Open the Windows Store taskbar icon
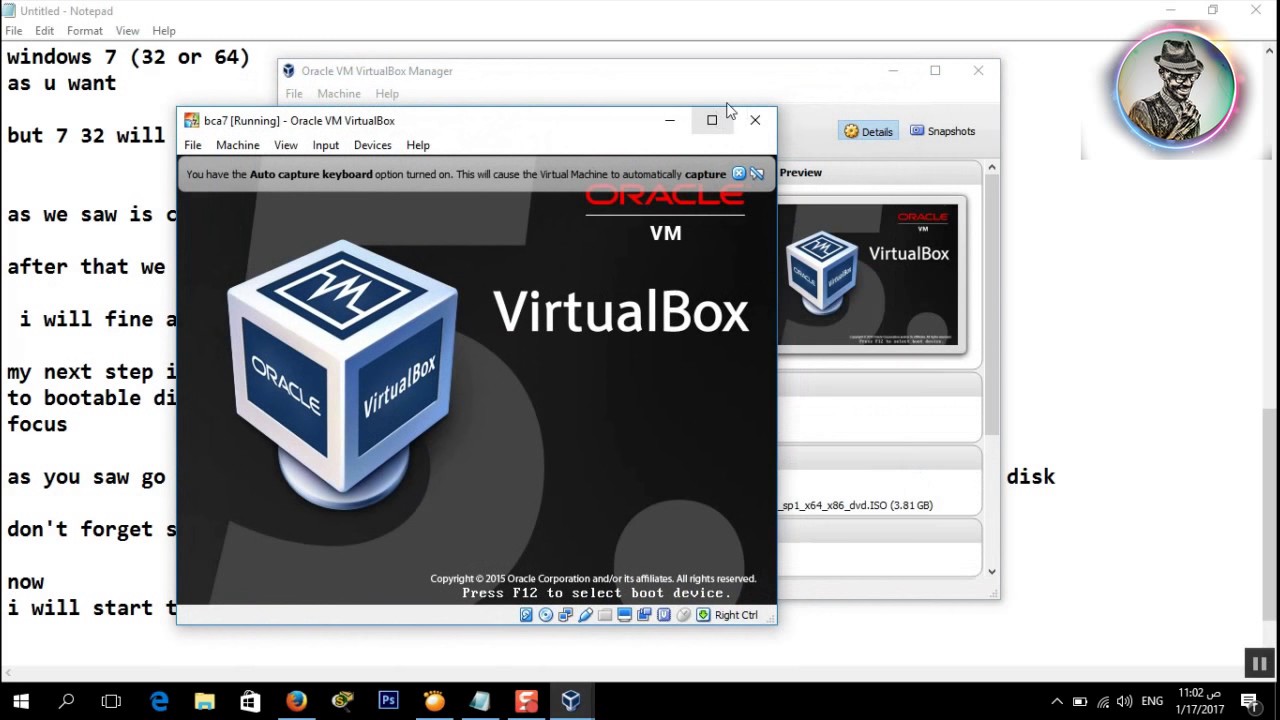This screenshot has width=1280, height=720. 250,701
